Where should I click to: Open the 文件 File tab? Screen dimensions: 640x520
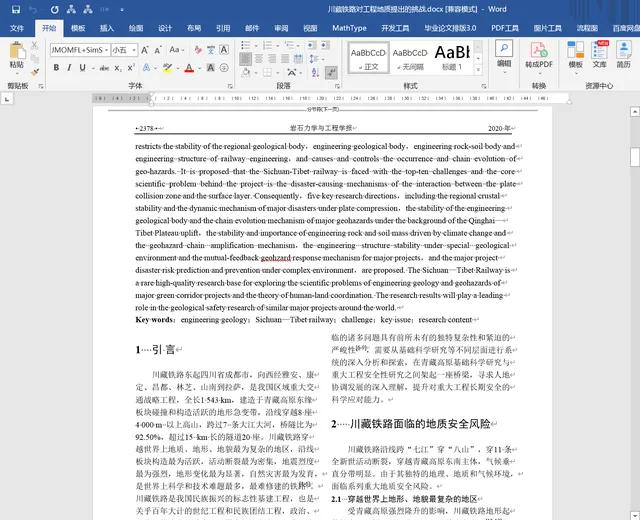tap(17, 28)
